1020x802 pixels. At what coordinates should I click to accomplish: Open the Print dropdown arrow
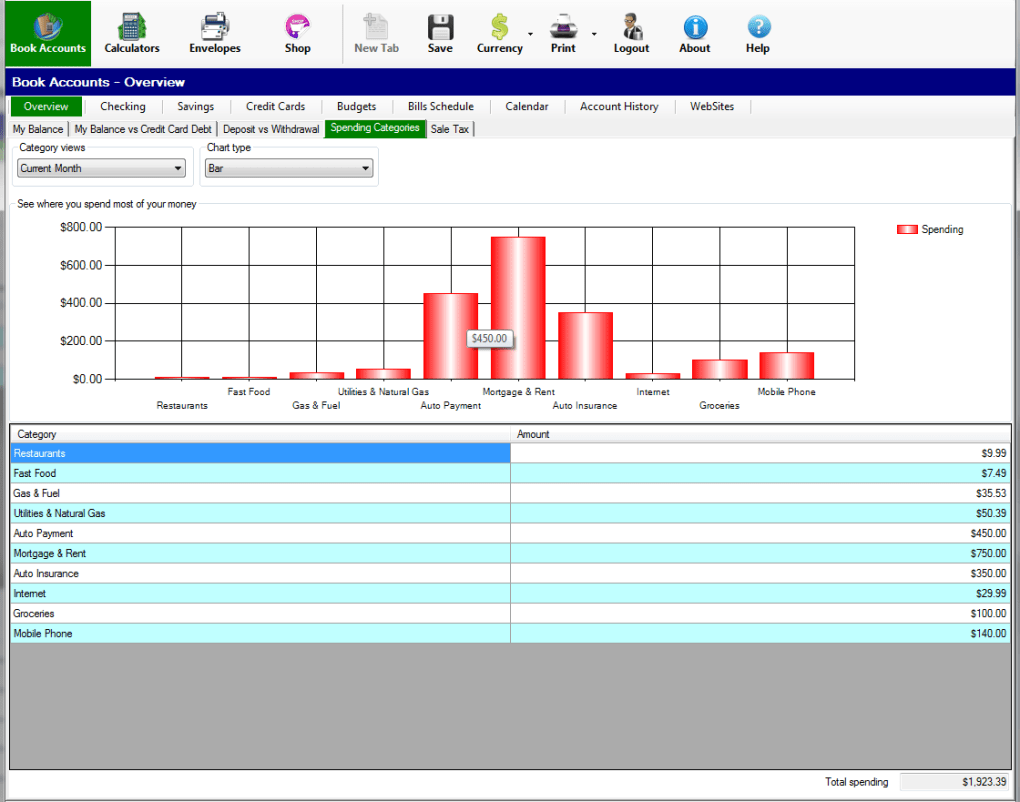pos(594,34)
